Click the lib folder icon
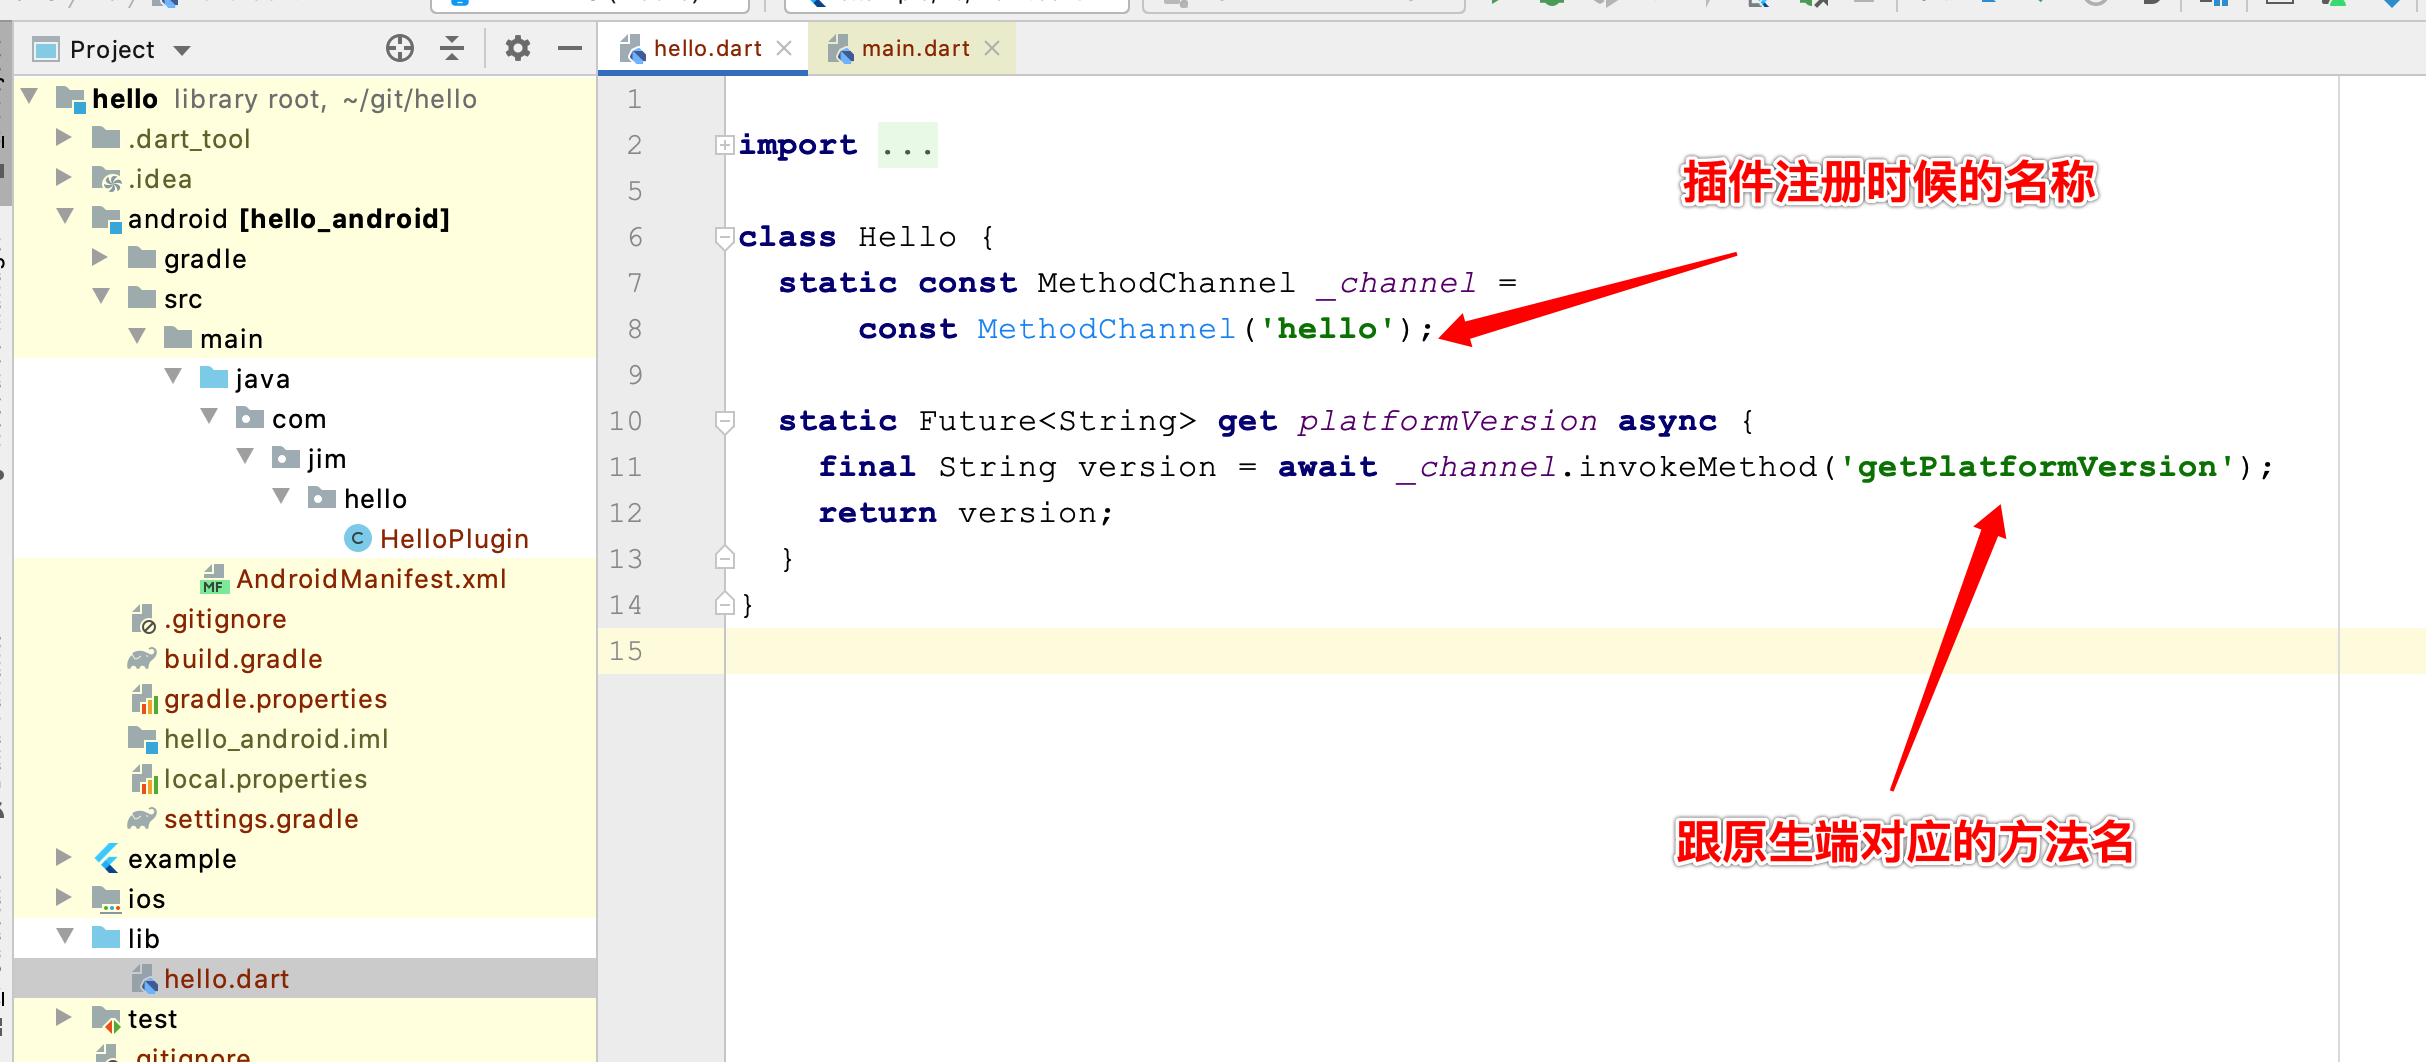 106,937
